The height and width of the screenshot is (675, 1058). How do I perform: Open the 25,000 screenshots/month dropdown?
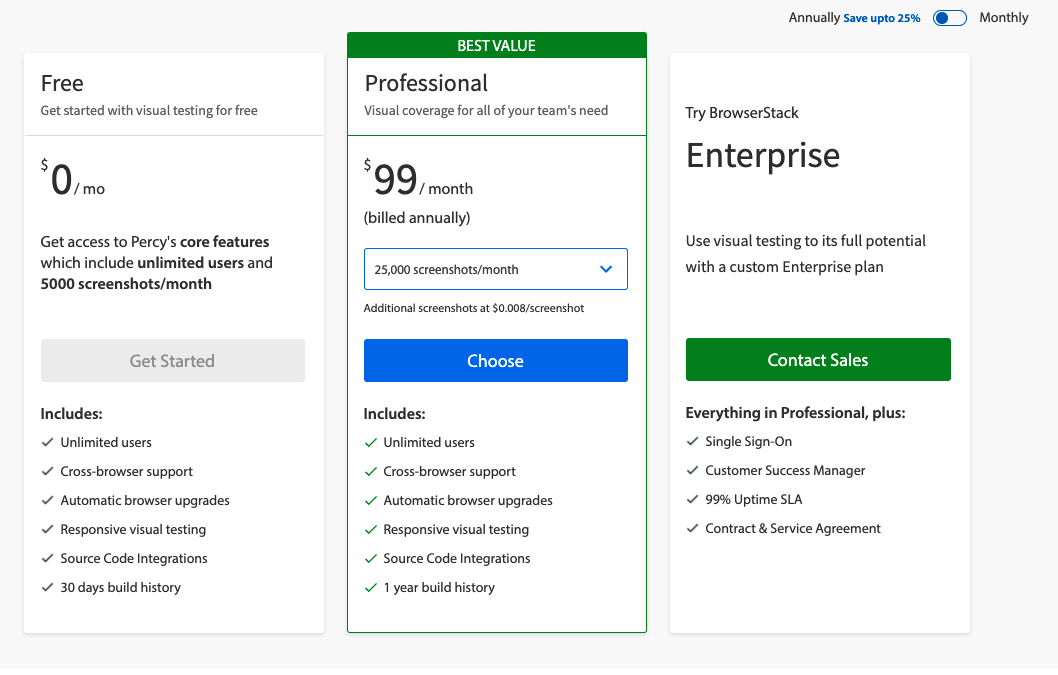pos(495,269)
